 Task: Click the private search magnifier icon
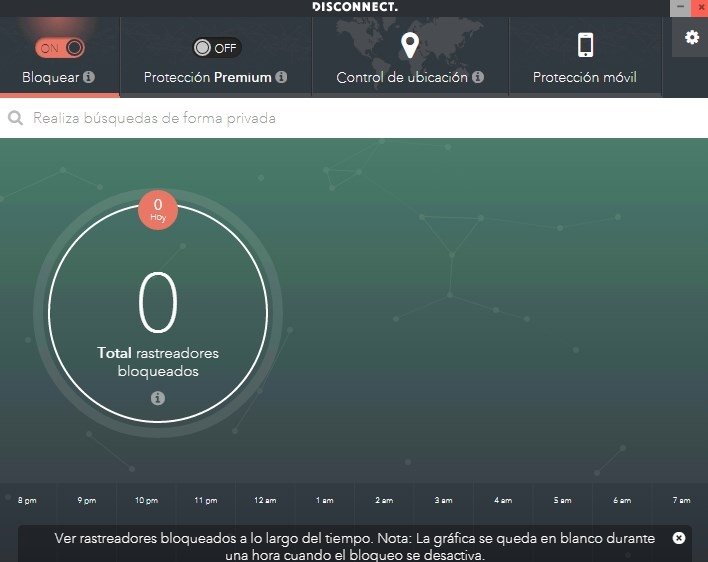15,118
